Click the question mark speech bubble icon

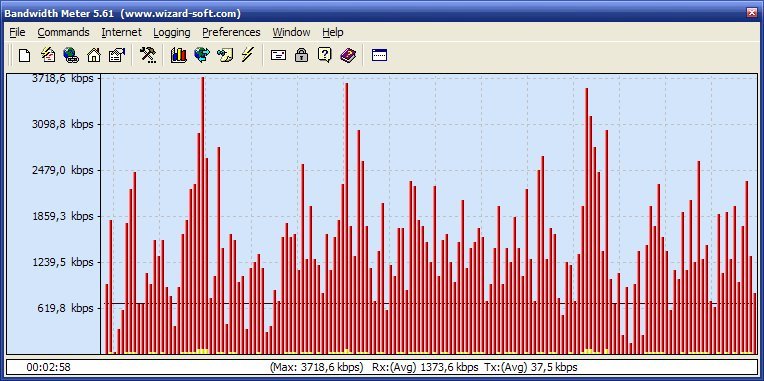(325, 55)
